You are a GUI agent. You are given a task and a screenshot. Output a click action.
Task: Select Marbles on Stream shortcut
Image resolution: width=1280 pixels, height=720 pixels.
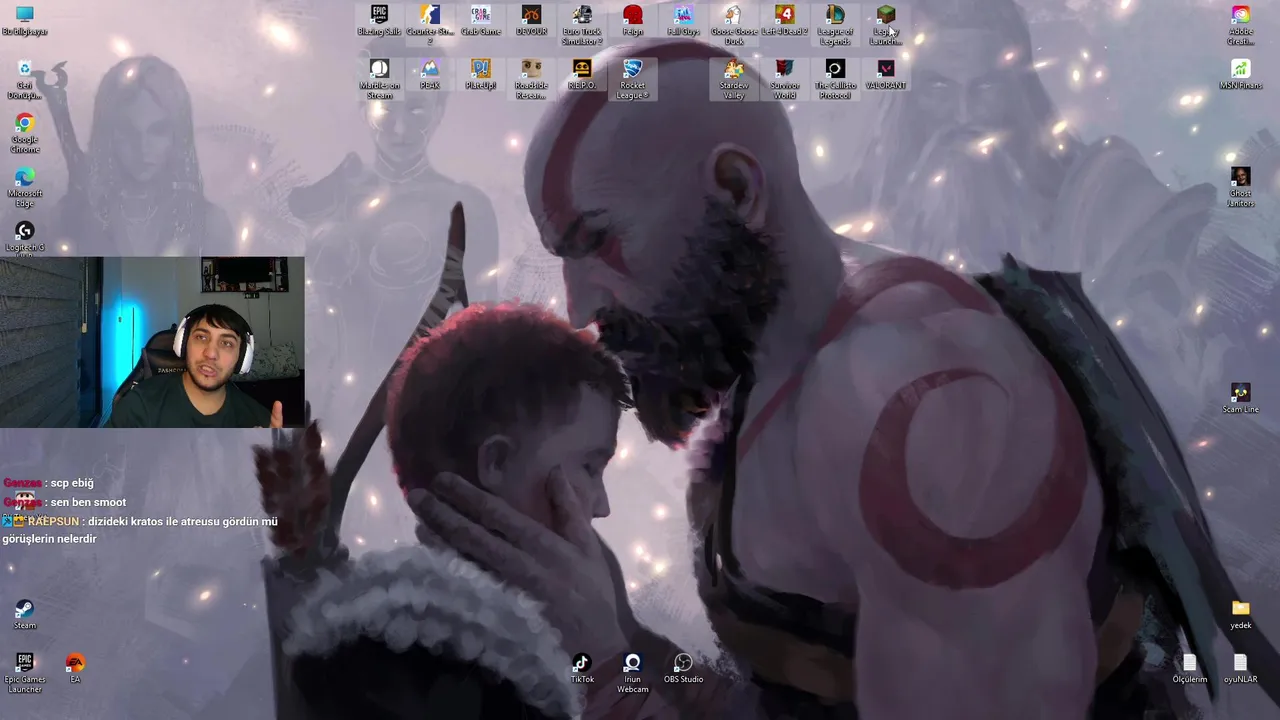[379, 79]
